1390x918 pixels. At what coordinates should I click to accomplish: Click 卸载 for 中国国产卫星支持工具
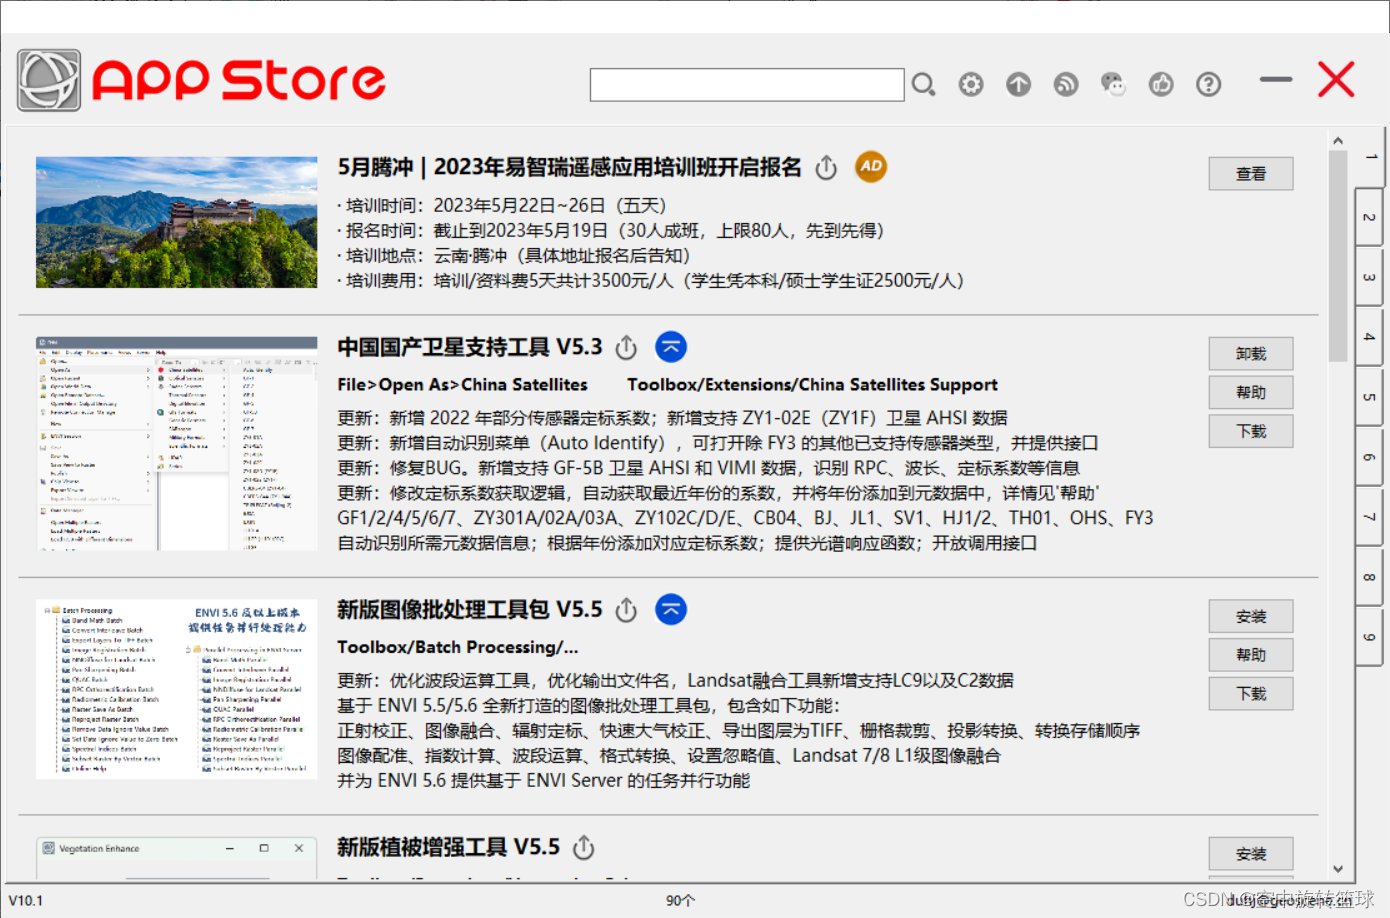click(x=1251, y=354)
